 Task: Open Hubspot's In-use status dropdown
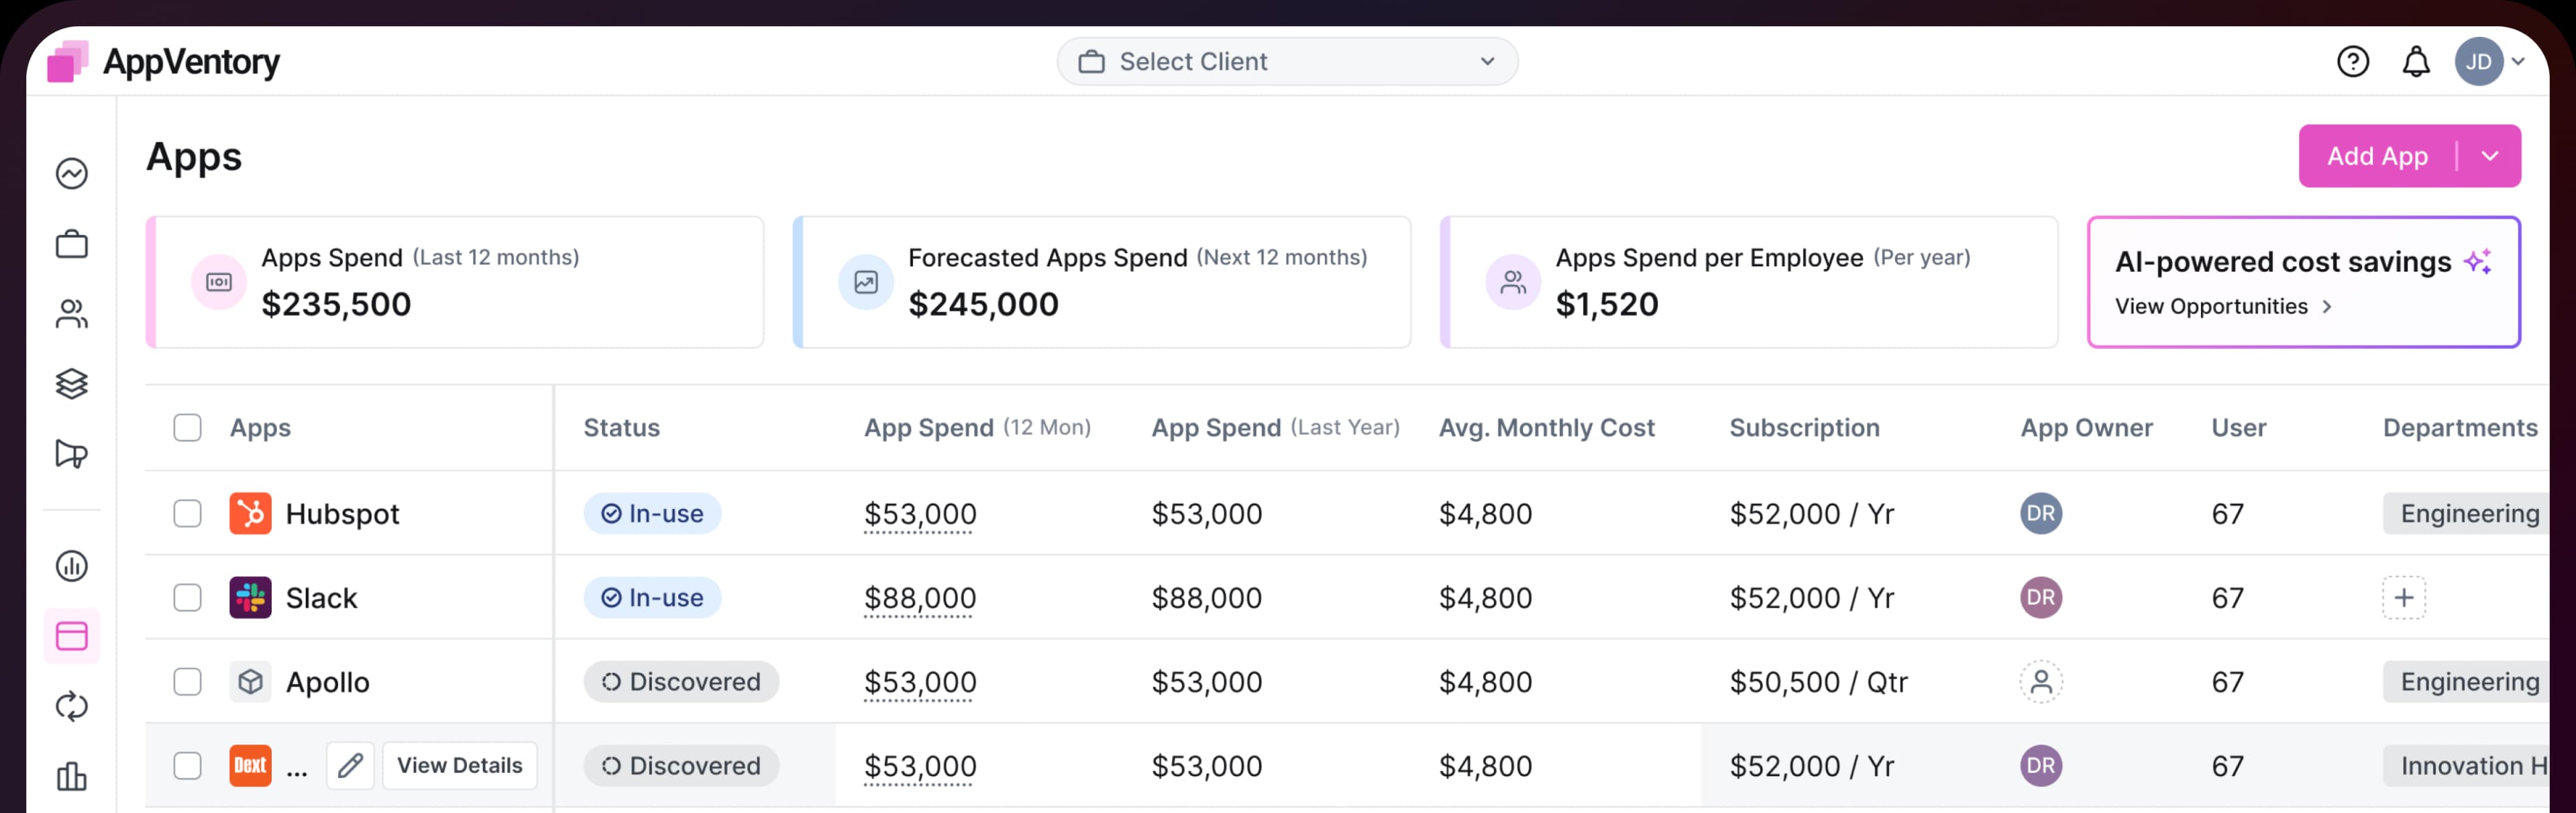pos(652,514)
